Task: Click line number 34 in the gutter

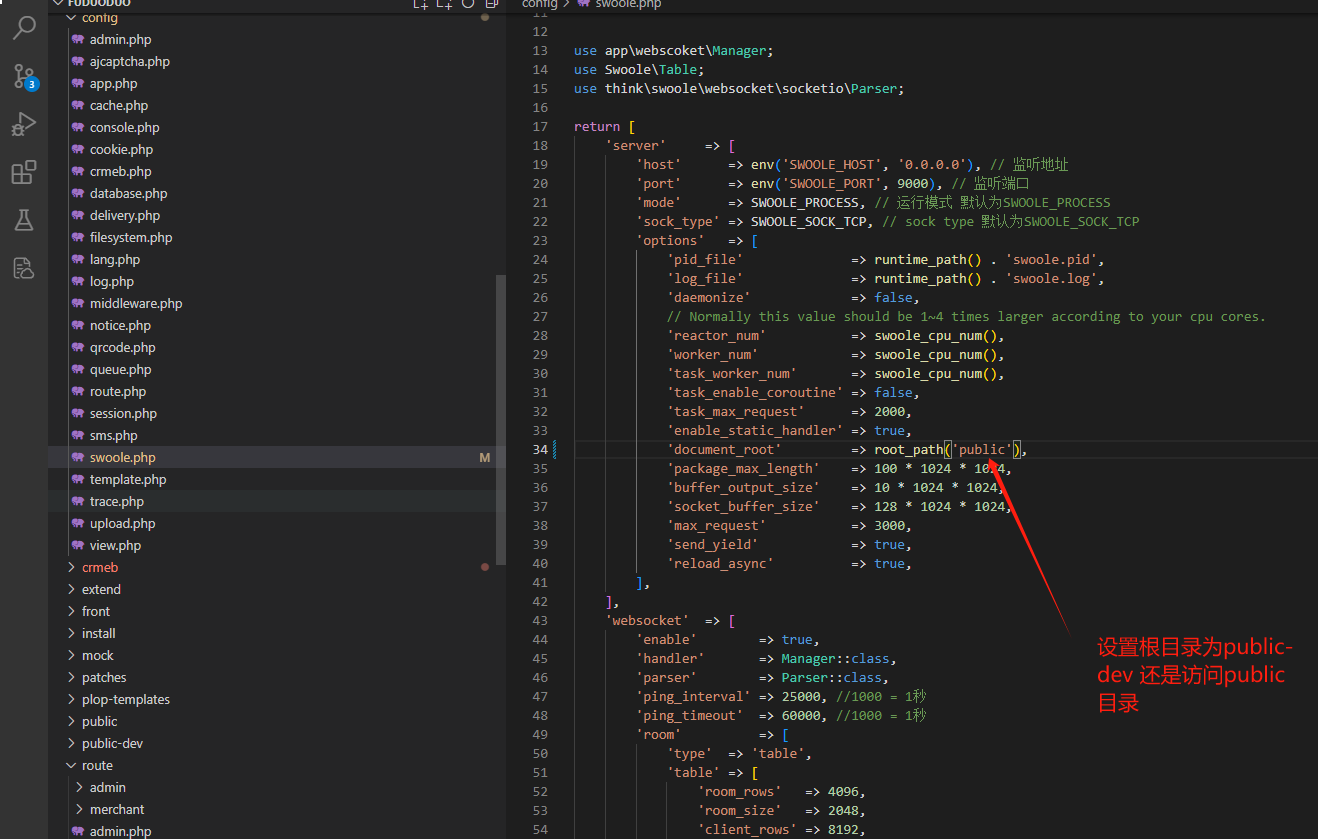Action: pos(540,449)
